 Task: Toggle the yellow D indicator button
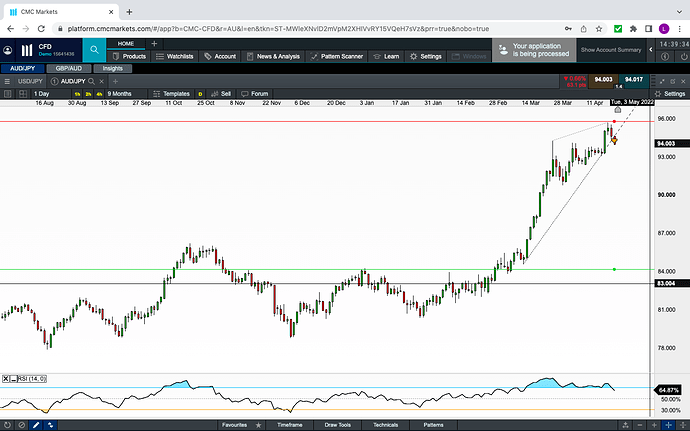coord(200,93)
